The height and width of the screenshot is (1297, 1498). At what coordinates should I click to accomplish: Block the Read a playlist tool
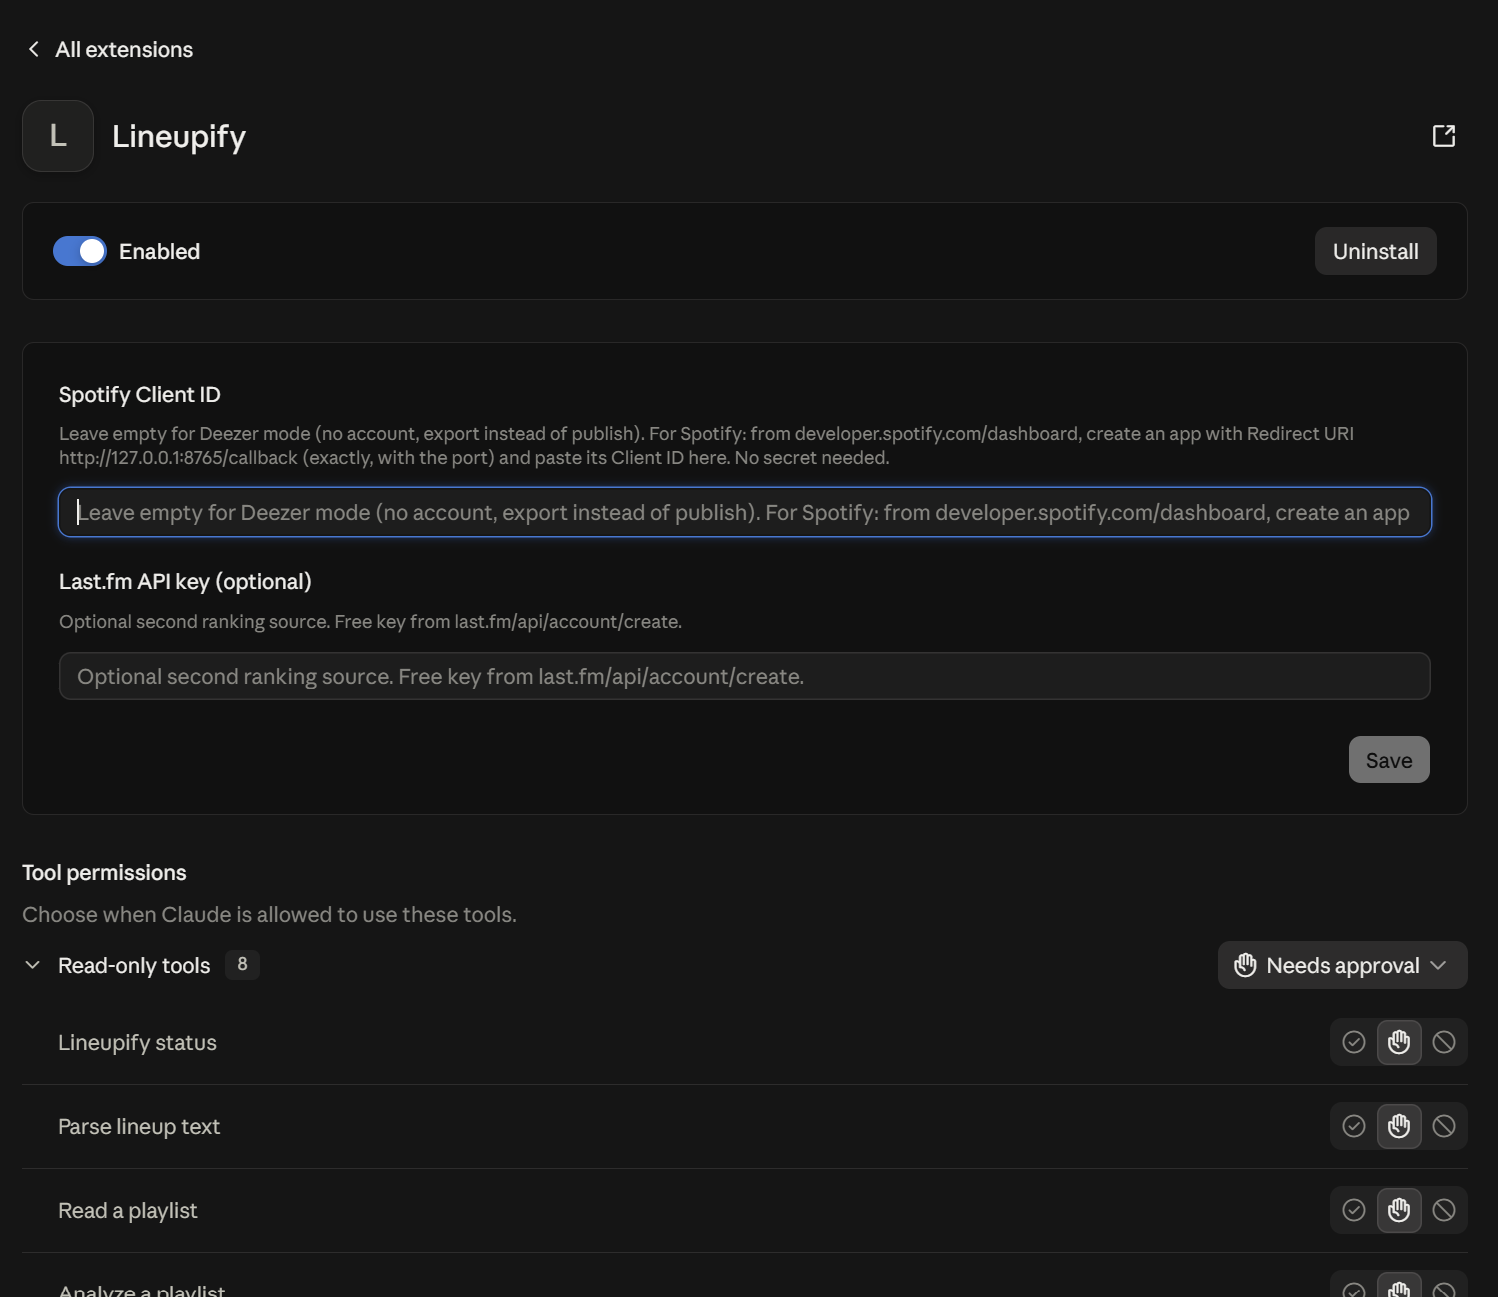point(1444,1210)
